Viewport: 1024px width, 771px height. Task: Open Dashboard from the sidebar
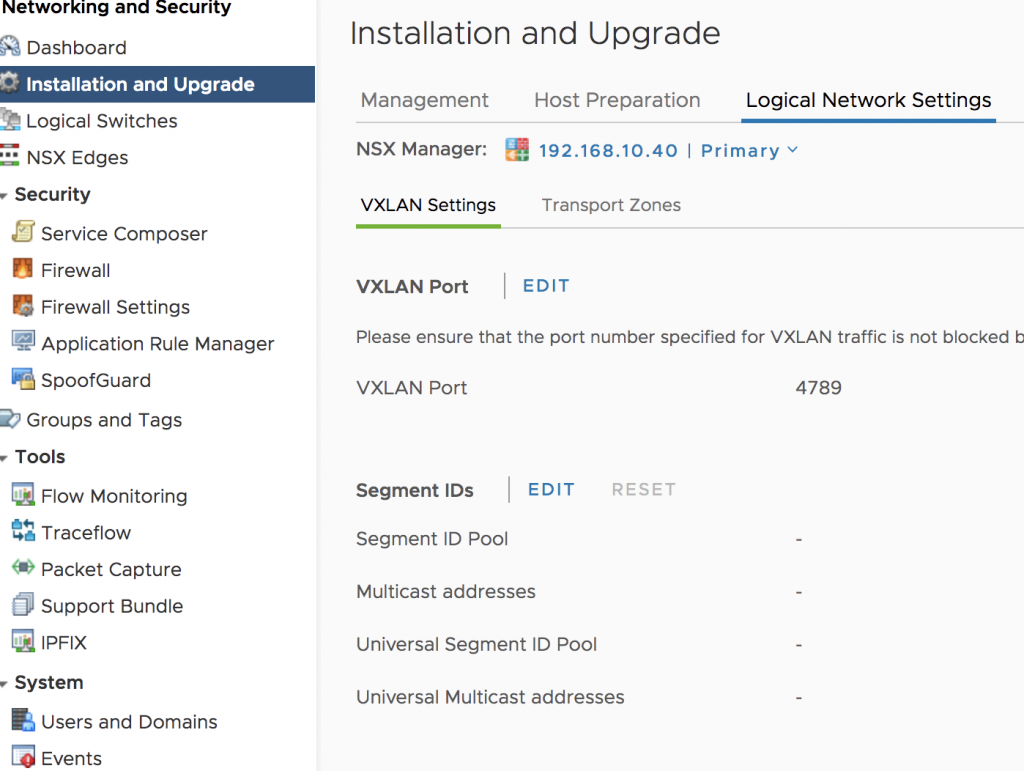pyautogui.click(x=76, y=48)
